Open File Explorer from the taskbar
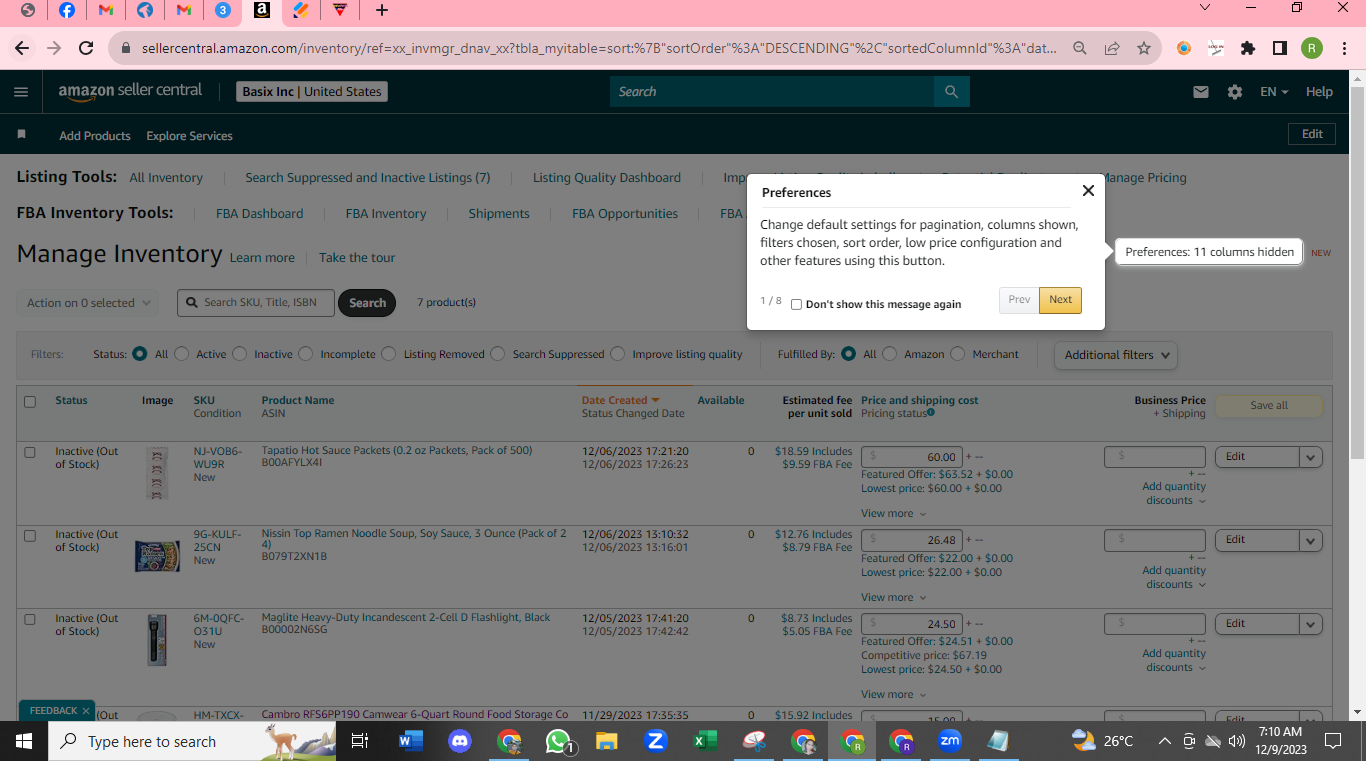Screen dimensions: 1366x761 [x=607, y=741]
